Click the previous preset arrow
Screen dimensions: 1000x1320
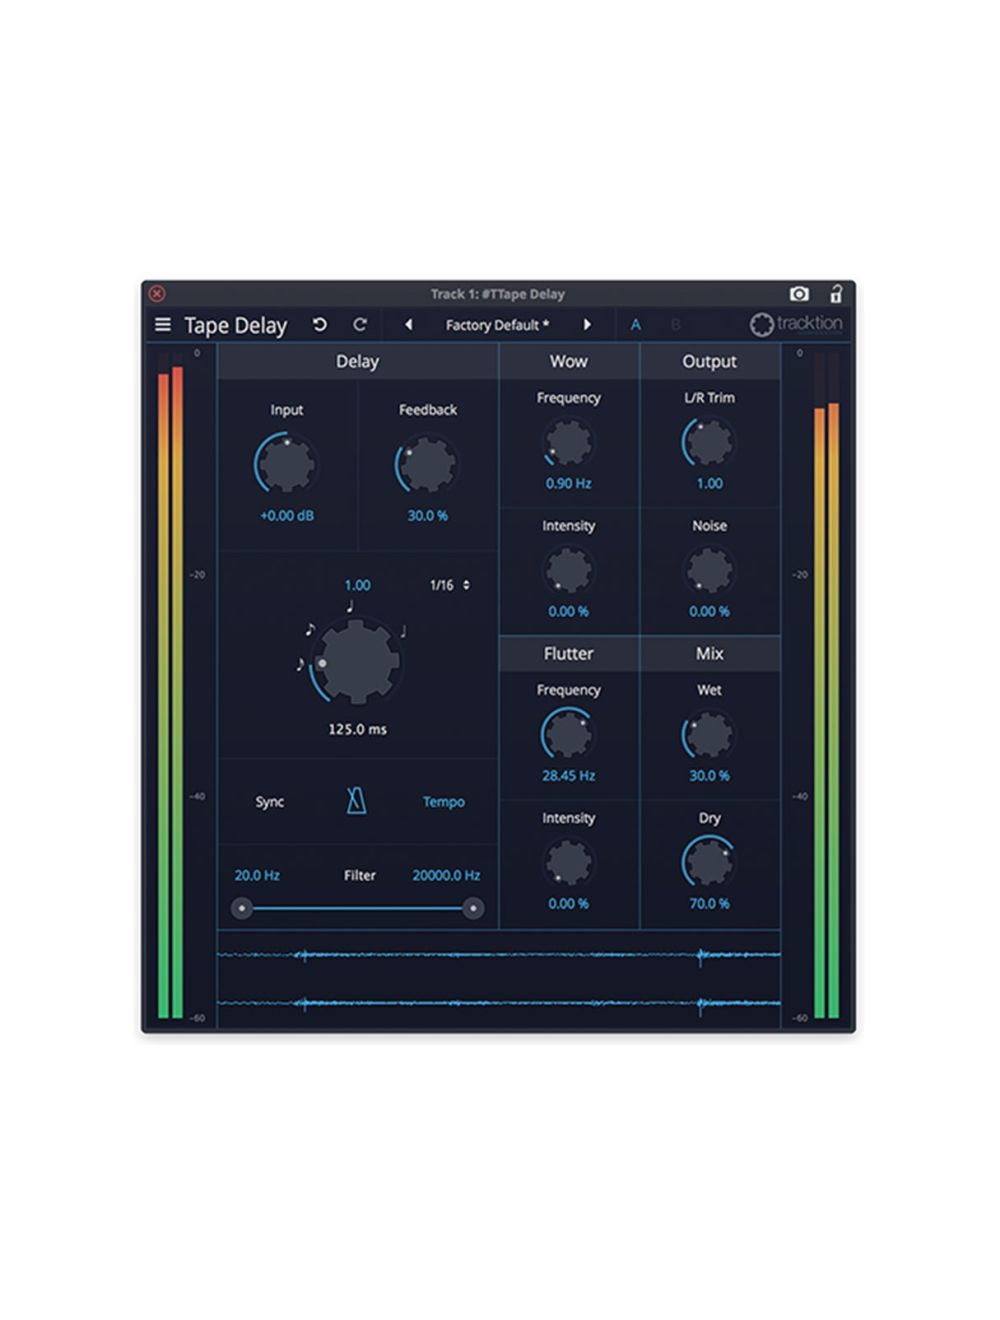point(411,324)
